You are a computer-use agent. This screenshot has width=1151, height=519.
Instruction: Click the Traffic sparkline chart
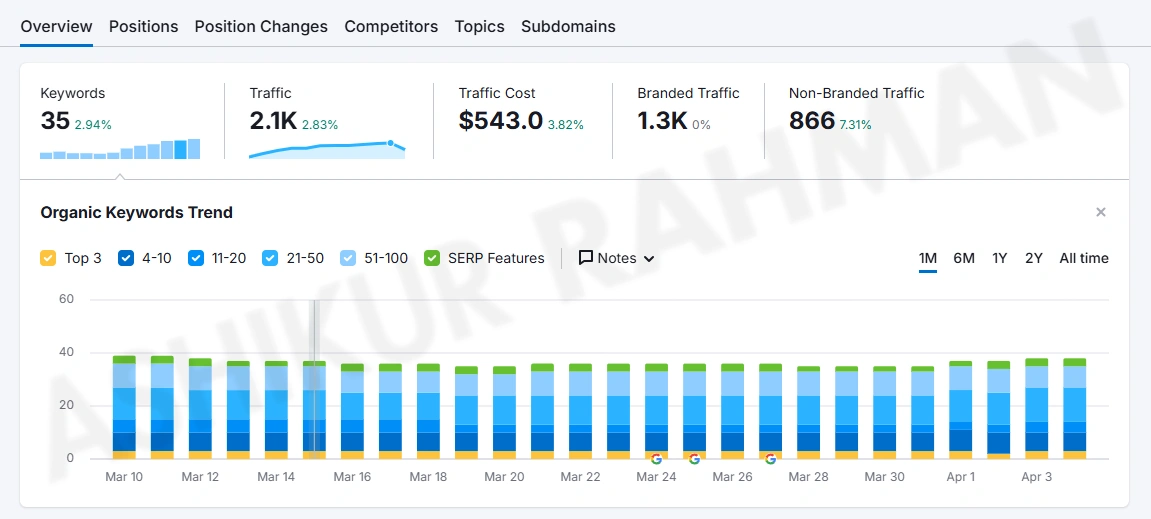pos(327,149)
